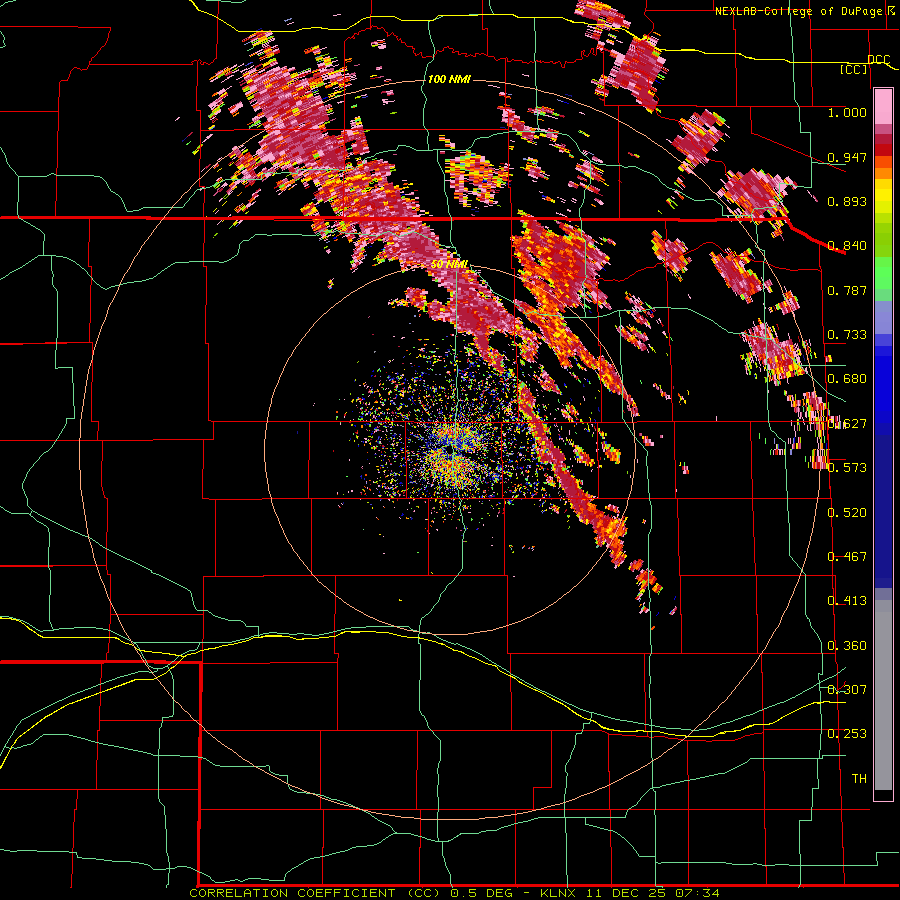Click the 0.520 legend value
900x900 pixels.
tap(847, 513)
